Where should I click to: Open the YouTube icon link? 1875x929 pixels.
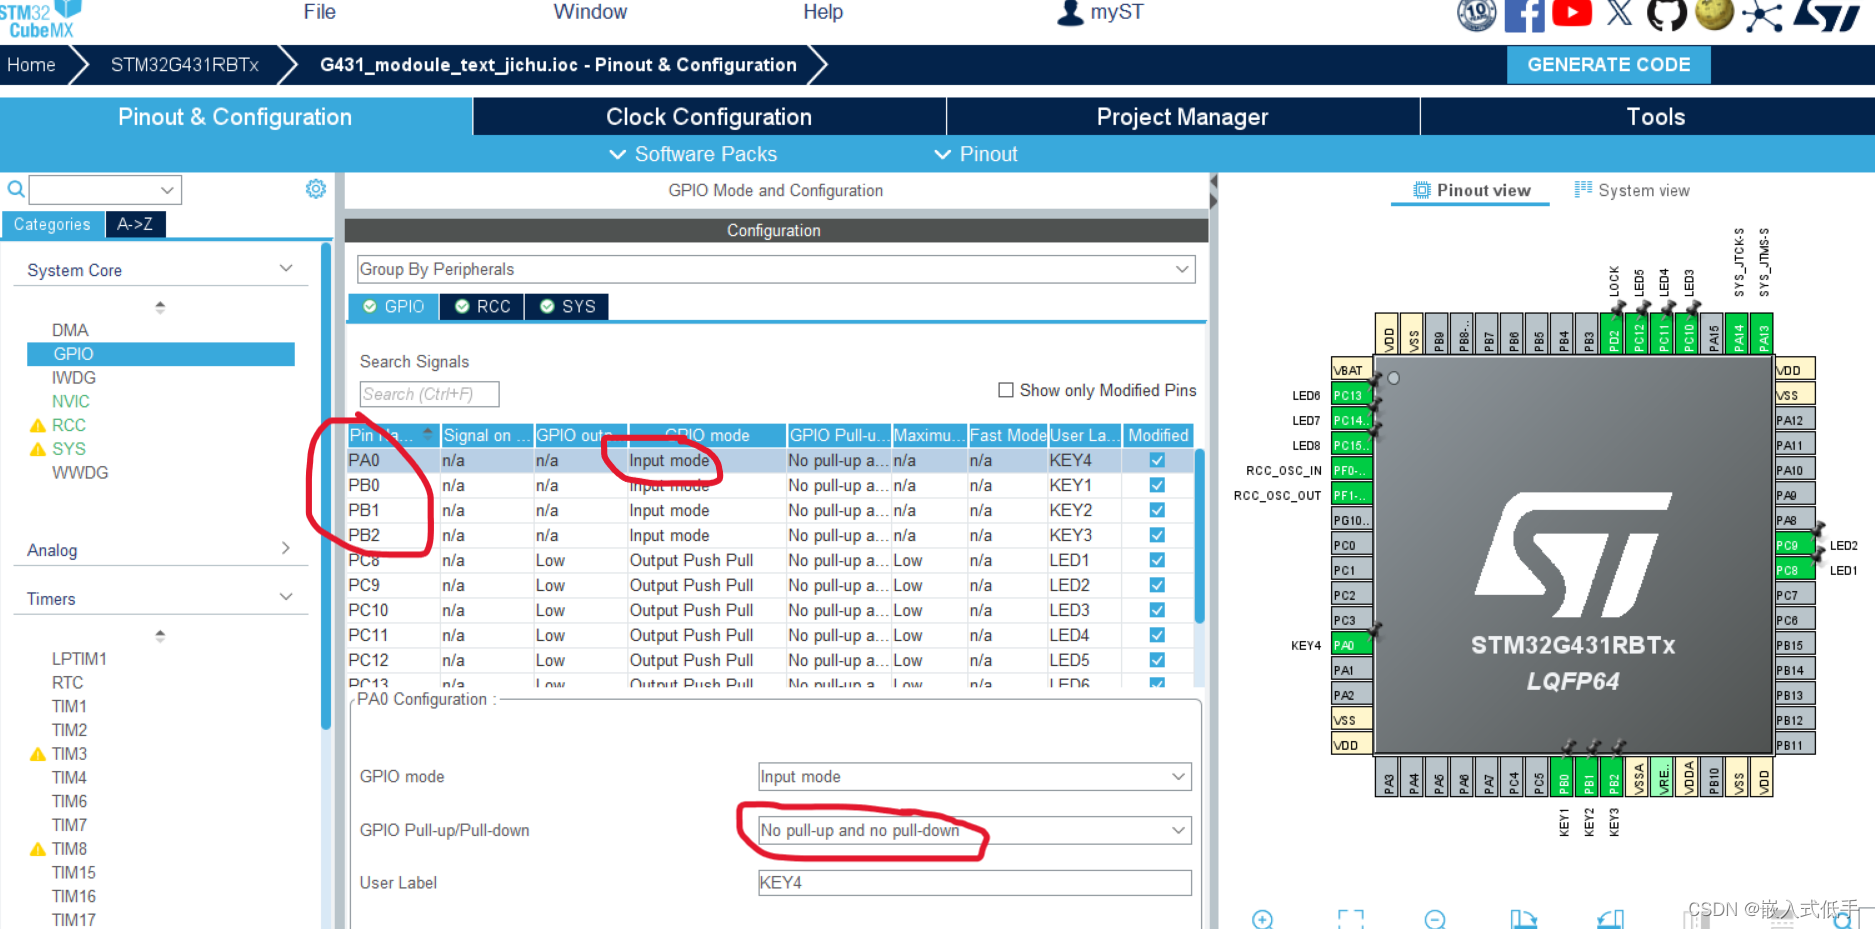pyautogui.click(x=1572, y=13)
